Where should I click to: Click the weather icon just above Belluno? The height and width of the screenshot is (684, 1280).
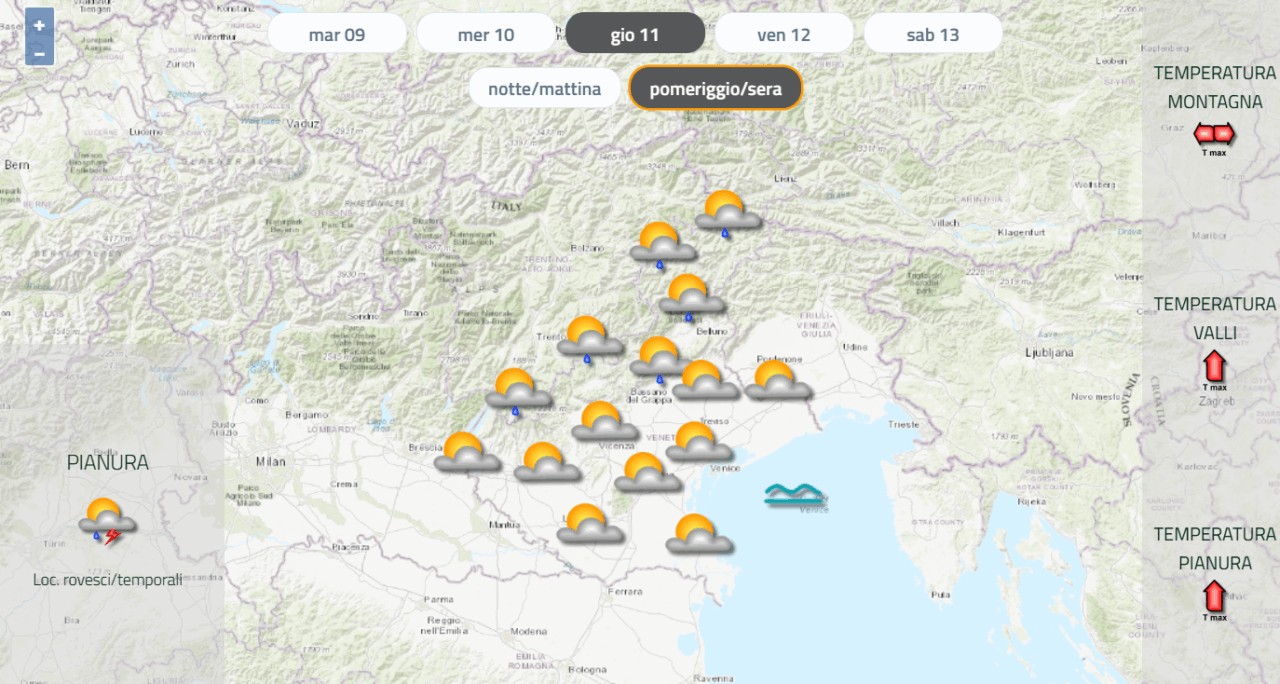pos(691,297)
